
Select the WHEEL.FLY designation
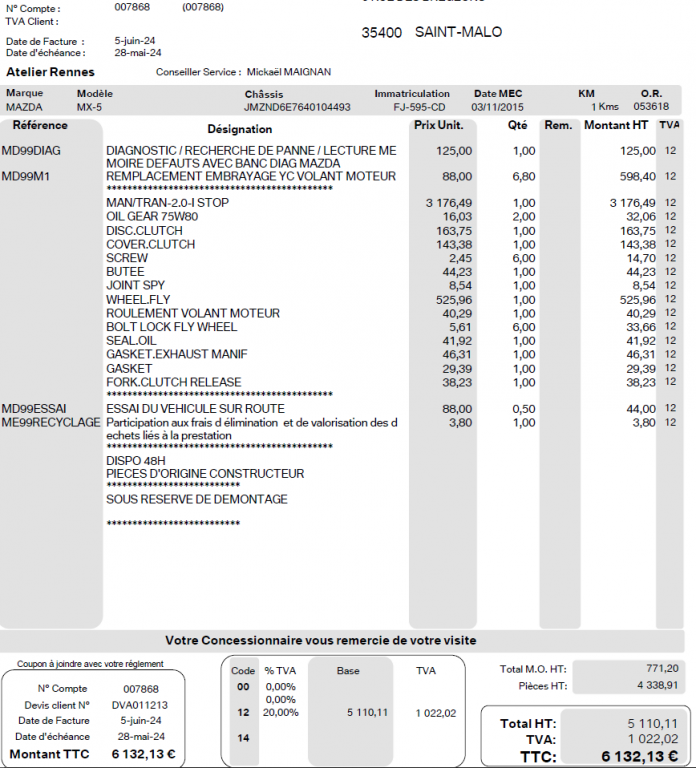[x=138, y=300]
